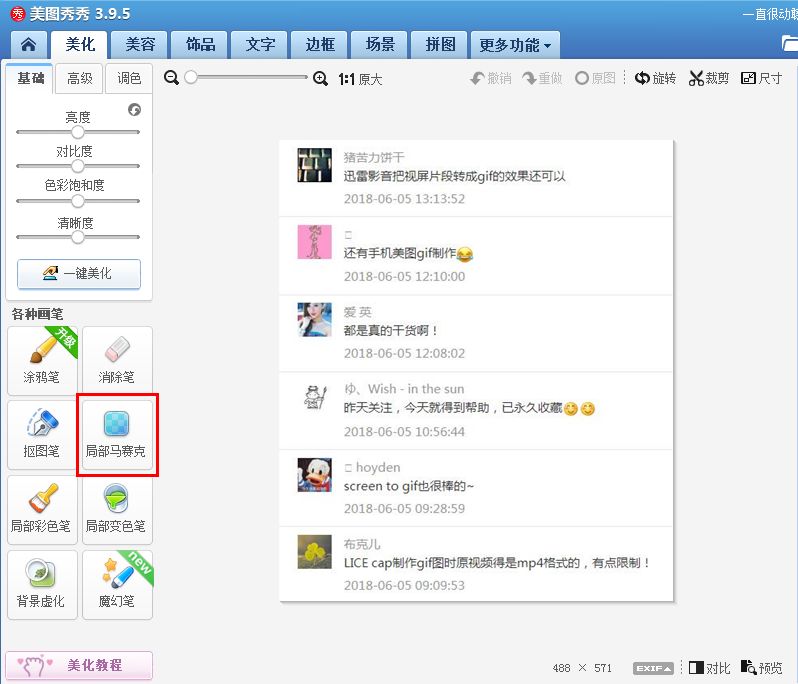Open the 美化教程 tutorial button
798x684 pixels.
[x=79, y=665]
